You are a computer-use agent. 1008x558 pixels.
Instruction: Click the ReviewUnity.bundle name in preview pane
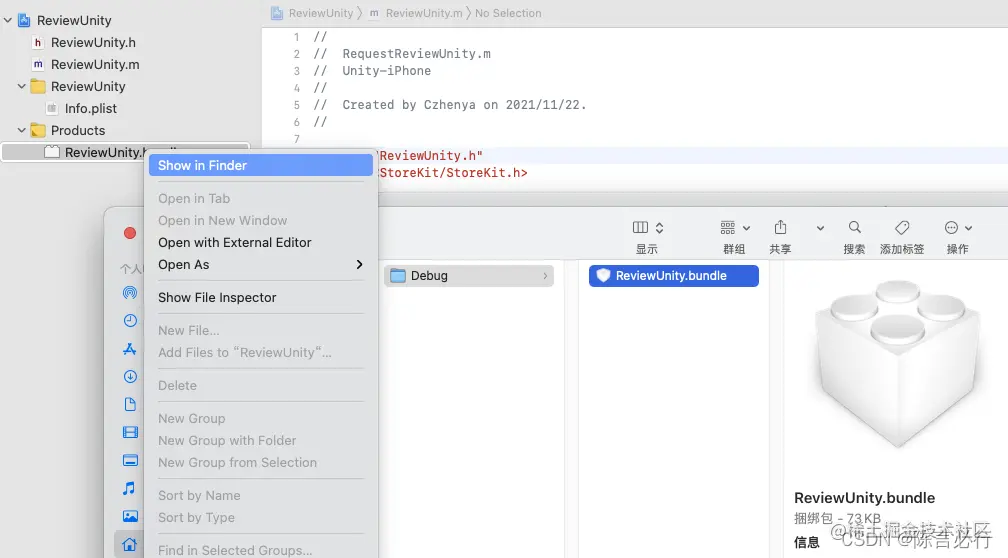tap(864, 498)
